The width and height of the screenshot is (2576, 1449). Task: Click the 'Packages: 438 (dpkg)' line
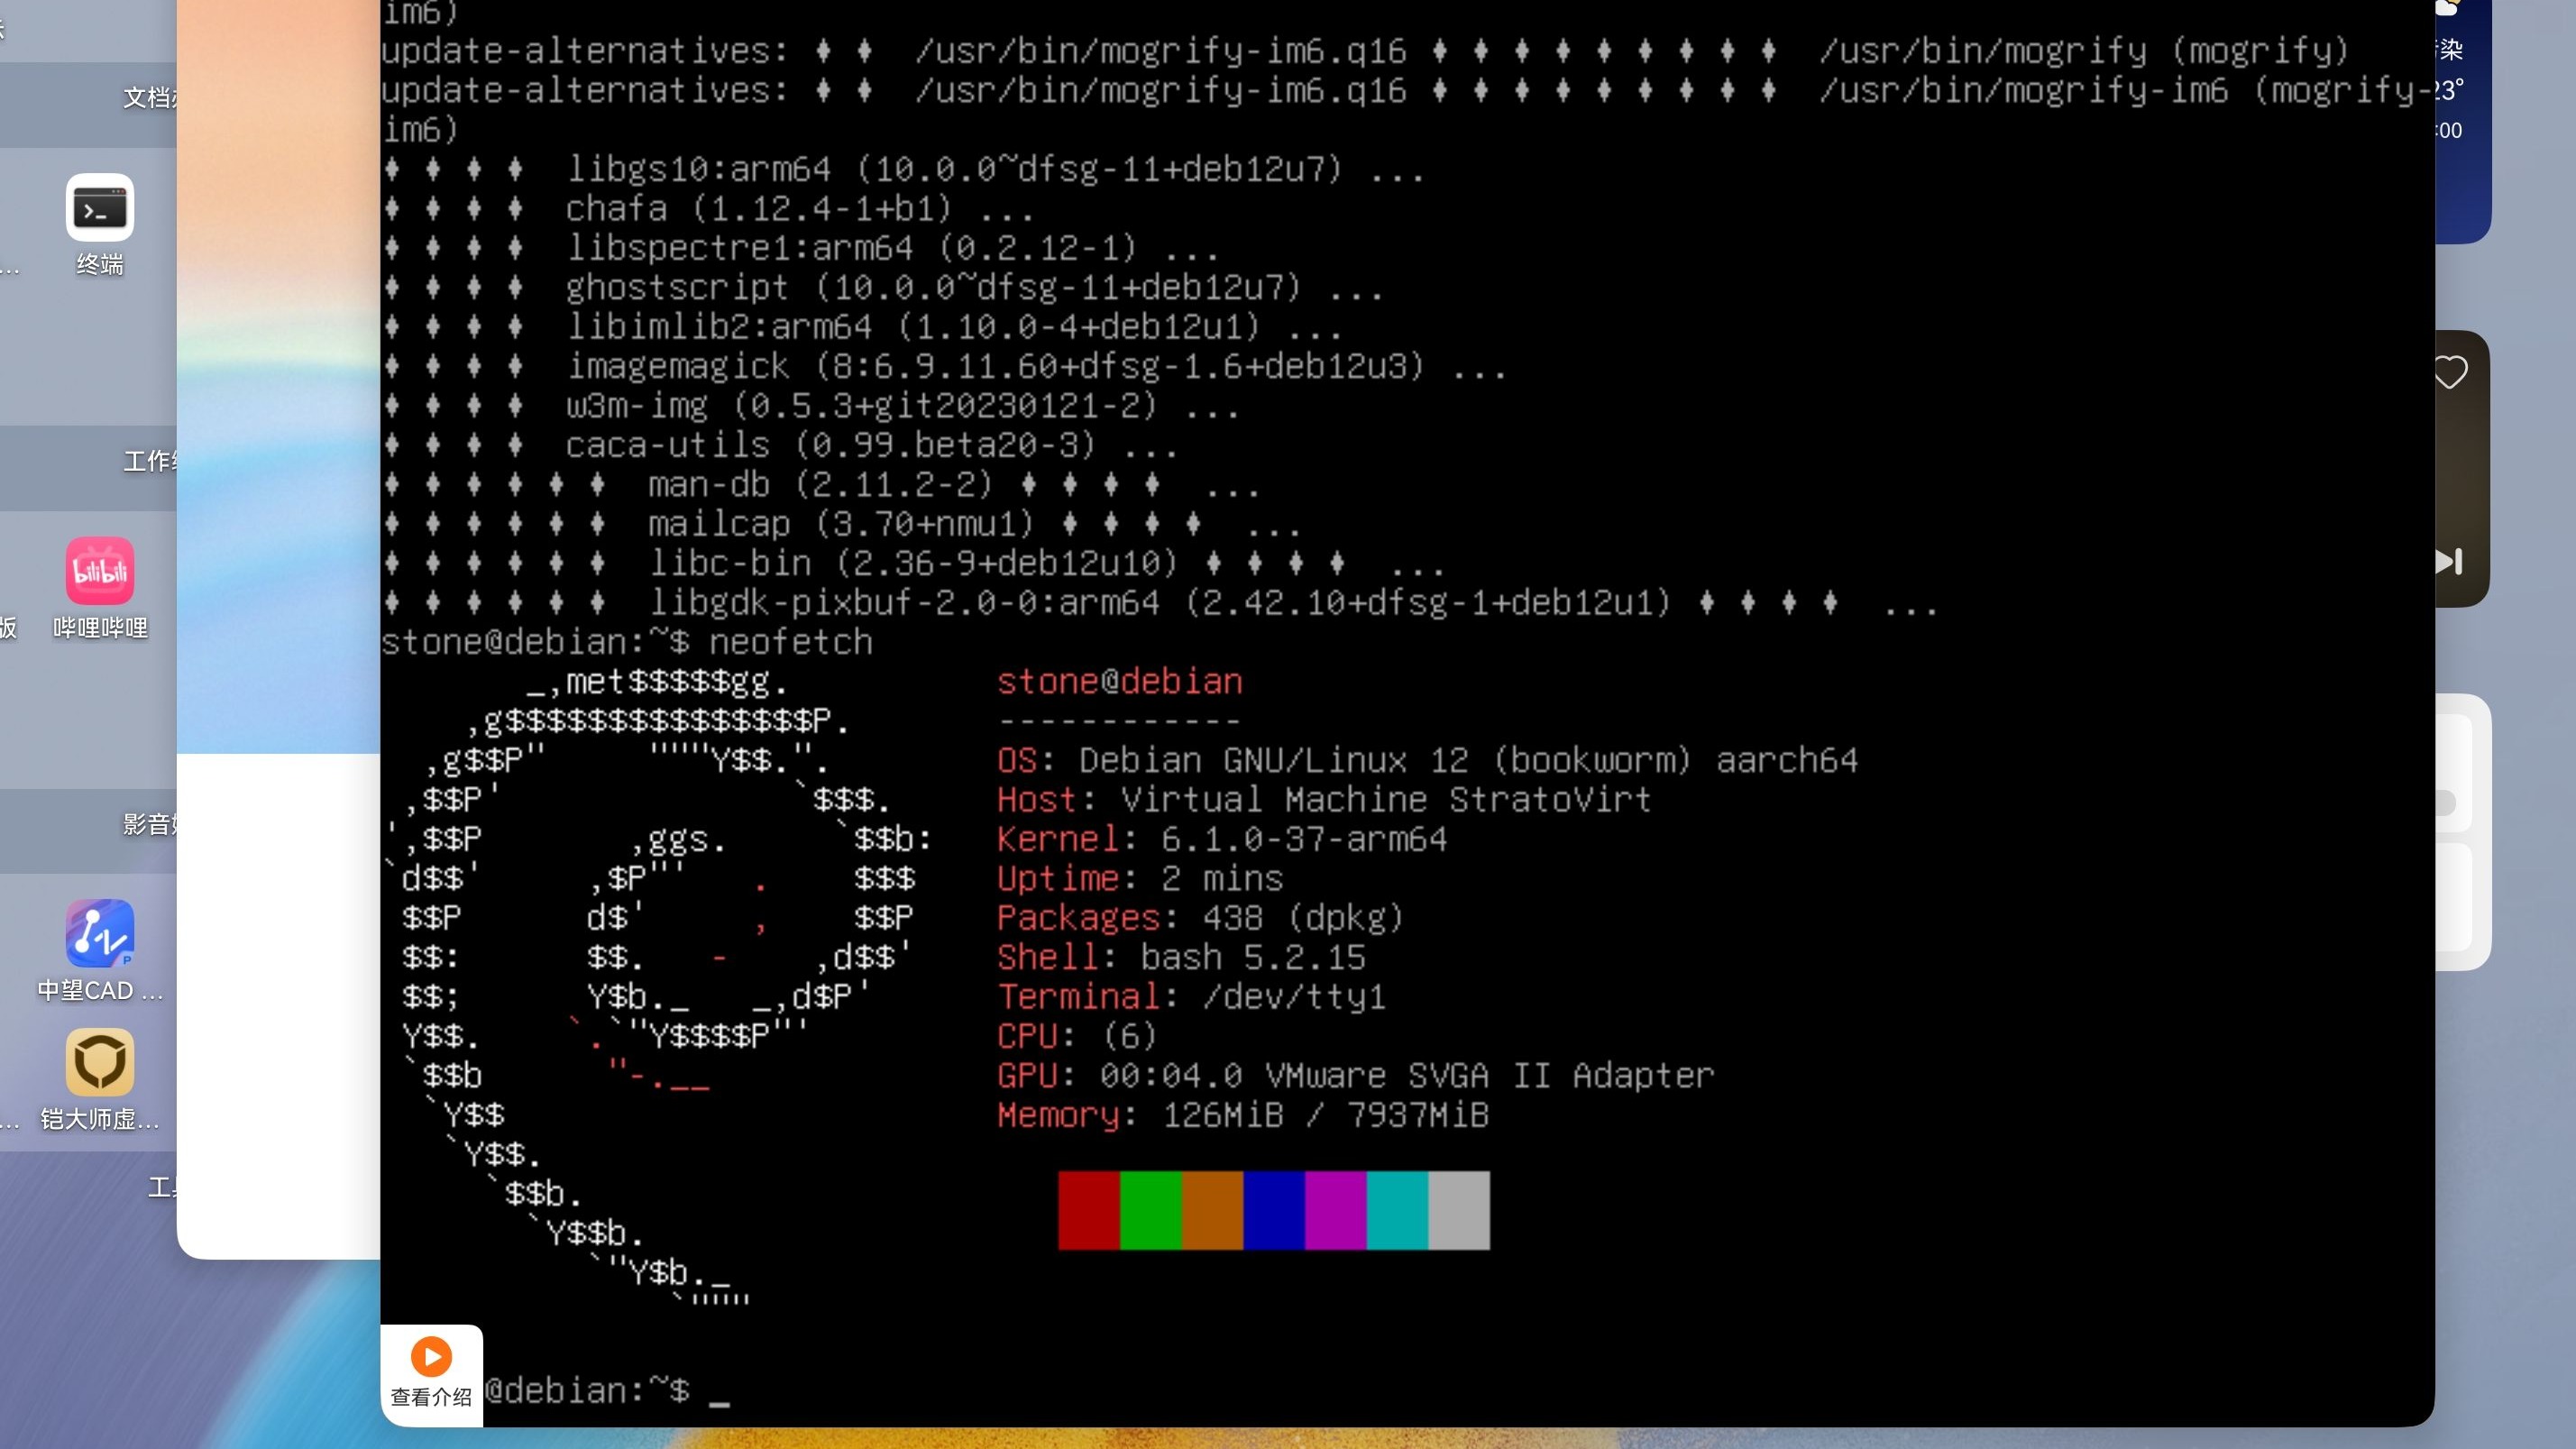coord(1201,918)
